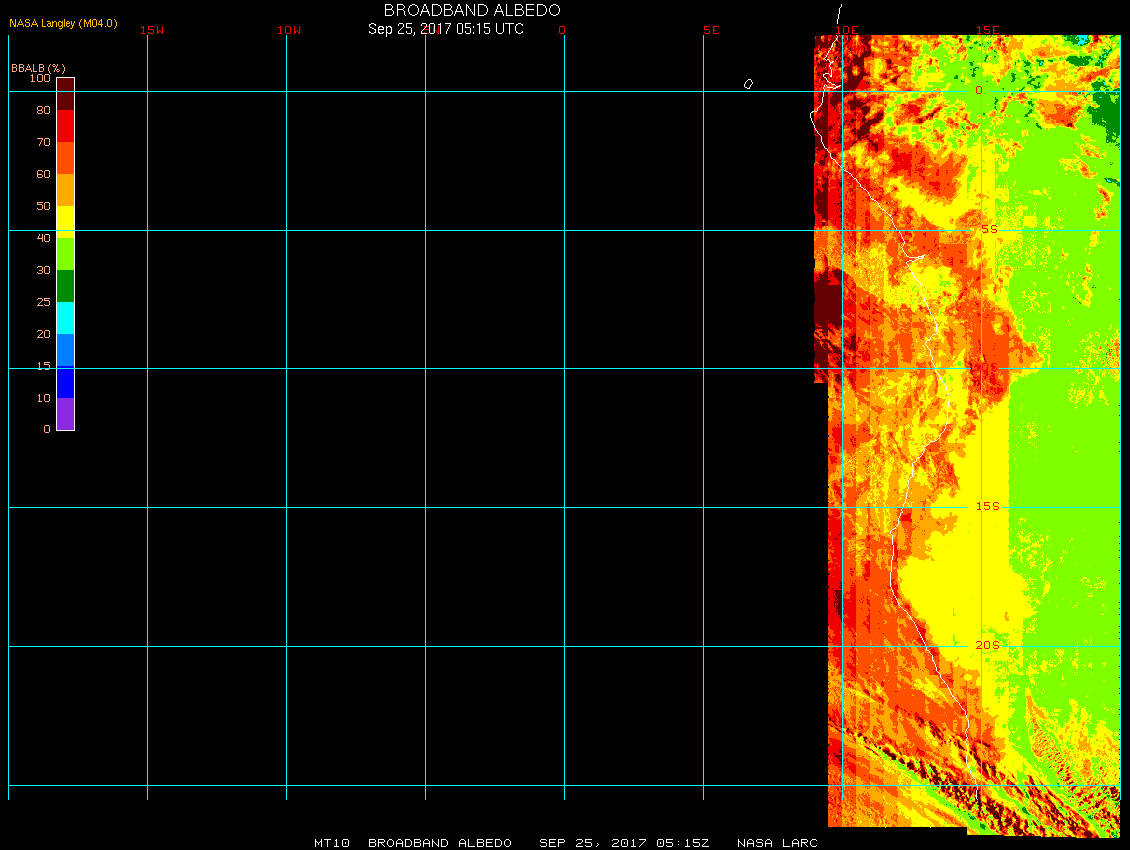Viewport: 1130px width, 850px height.
Task: Click the 5E longitude label
Action: pos(711,30)
